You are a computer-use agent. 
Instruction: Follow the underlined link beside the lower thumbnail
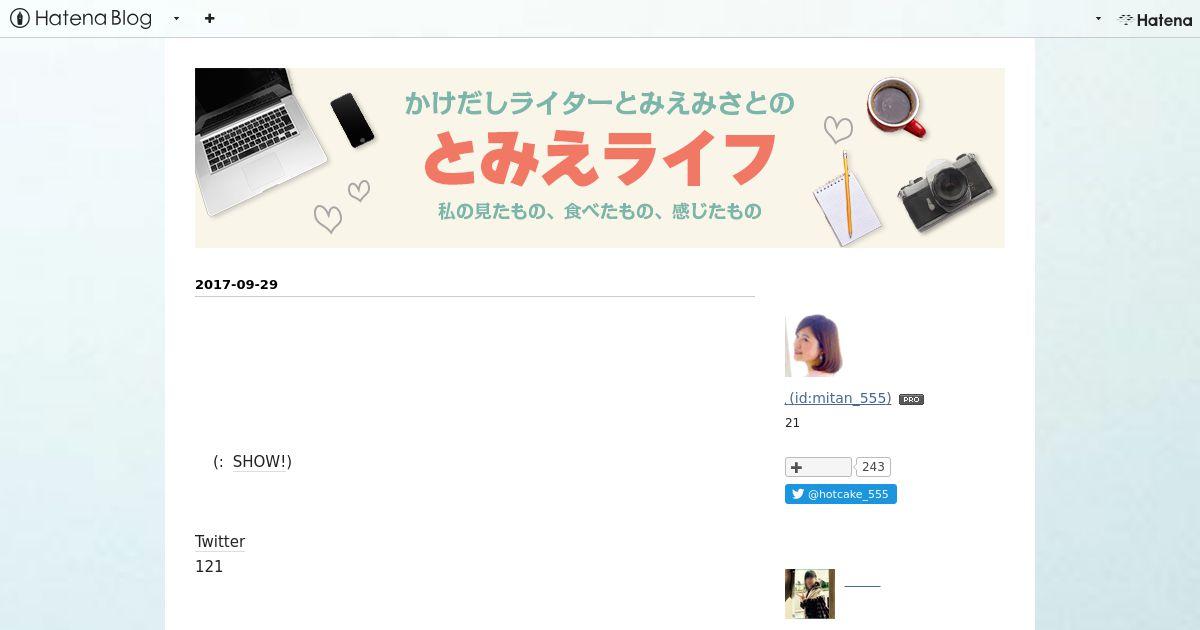click(x=862, y=585)
